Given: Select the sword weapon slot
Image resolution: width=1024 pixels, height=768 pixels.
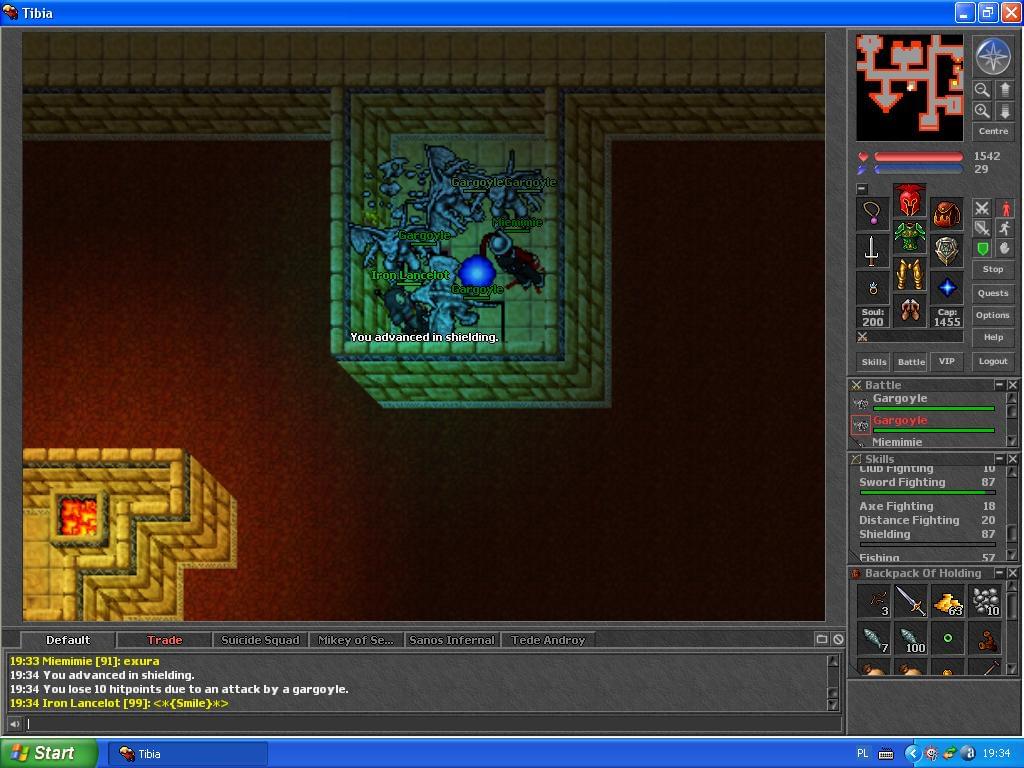Looking at the screenshot, I should [x=873, y=251].
